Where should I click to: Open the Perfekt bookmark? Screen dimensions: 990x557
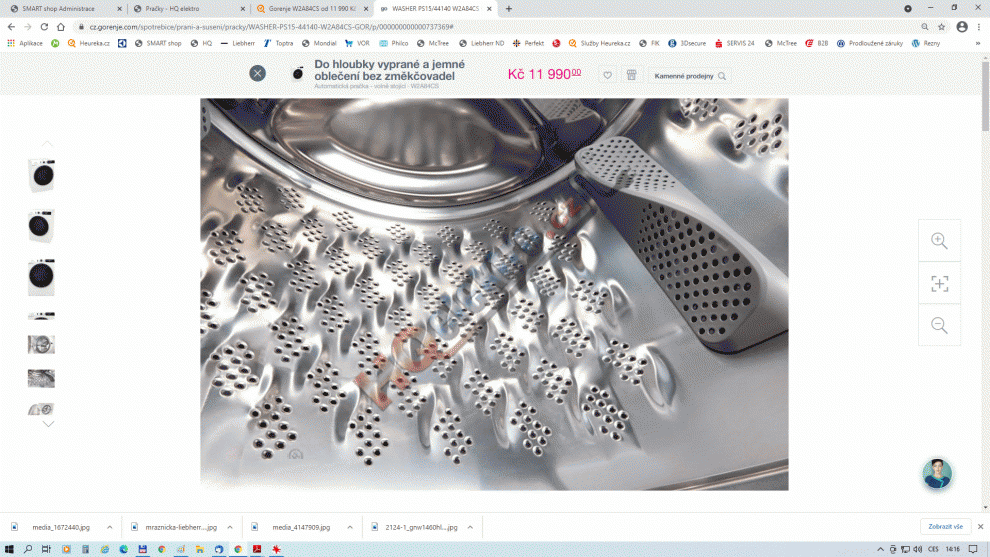(x=528, y=44)
